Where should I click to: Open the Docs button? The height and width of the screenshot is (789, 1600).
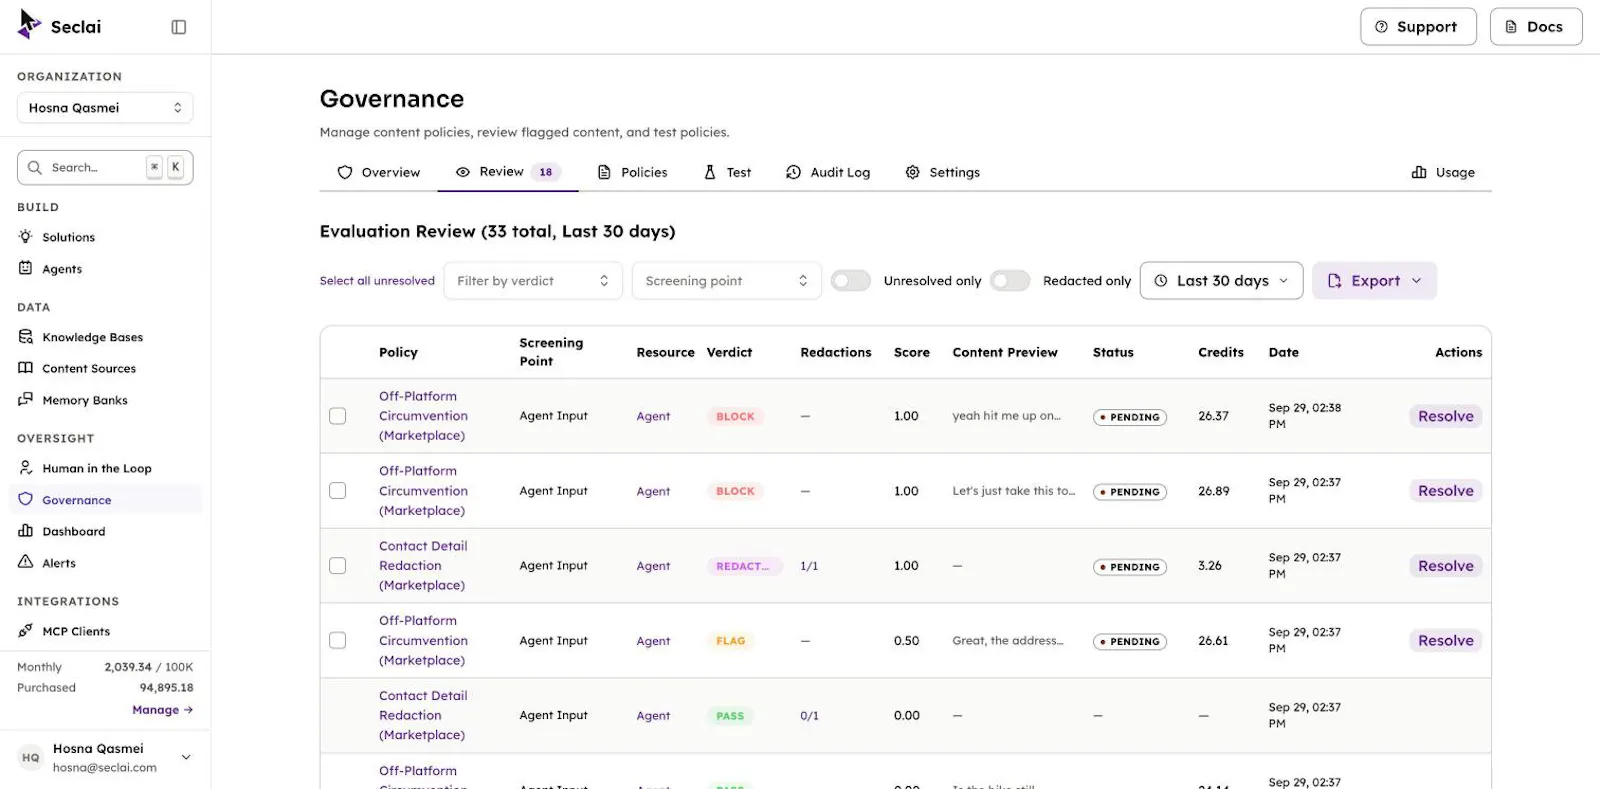1536,27
